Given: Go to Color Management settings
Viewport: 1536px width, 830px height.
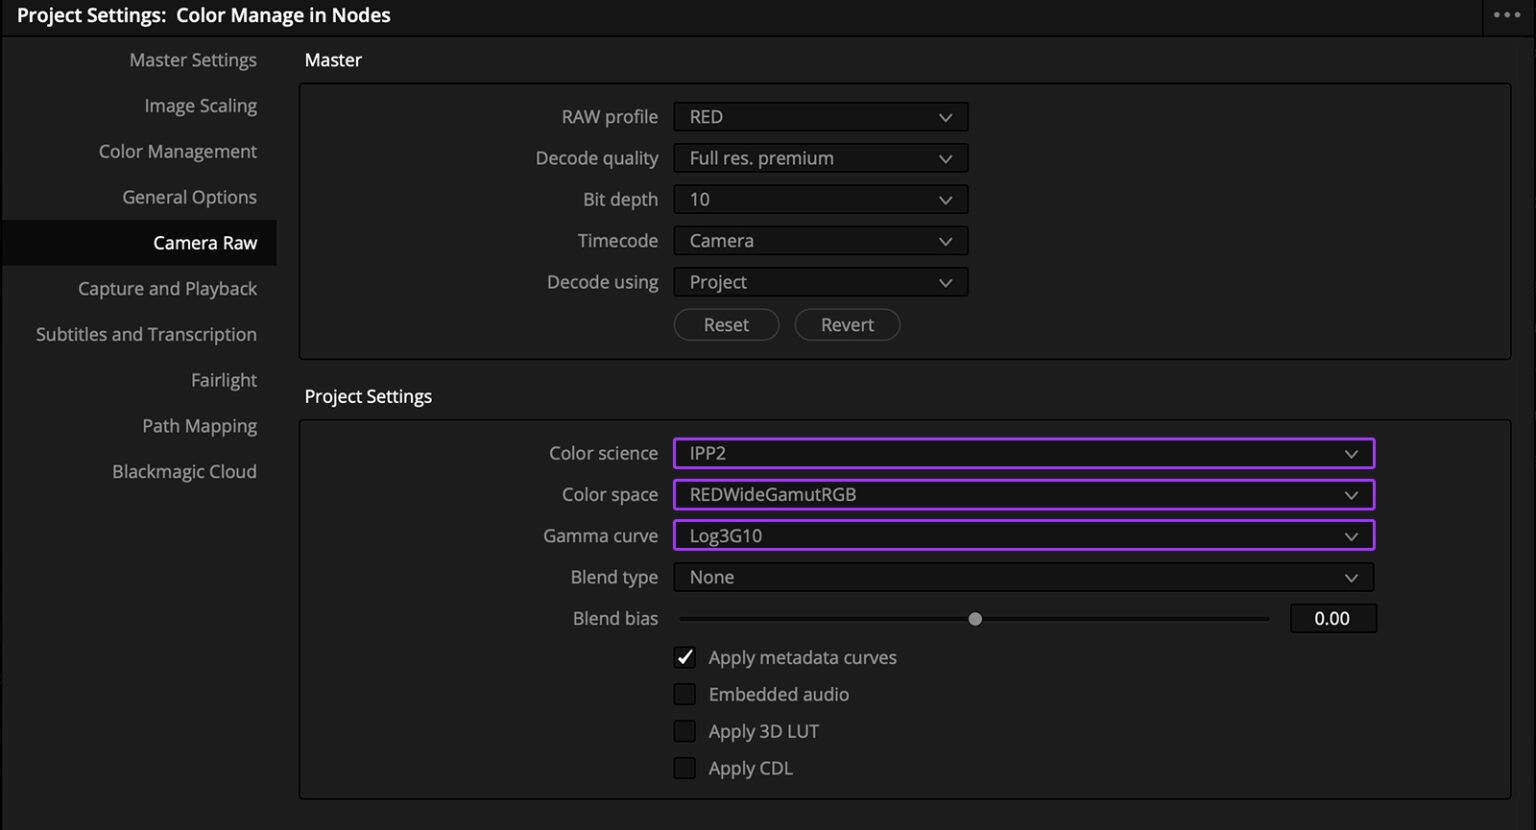Looking at the screenshot, I should (x=177, y=151).
